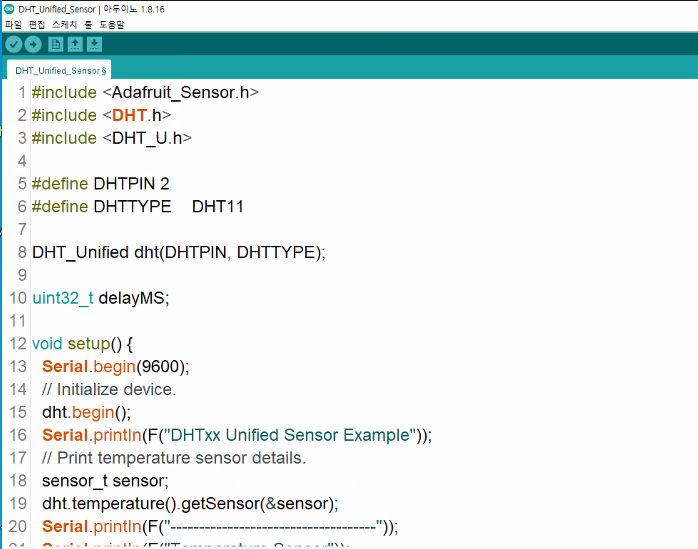698x549 pixels.
Task: Click the DHT11 value on line 6
Action: click(218, 207)
